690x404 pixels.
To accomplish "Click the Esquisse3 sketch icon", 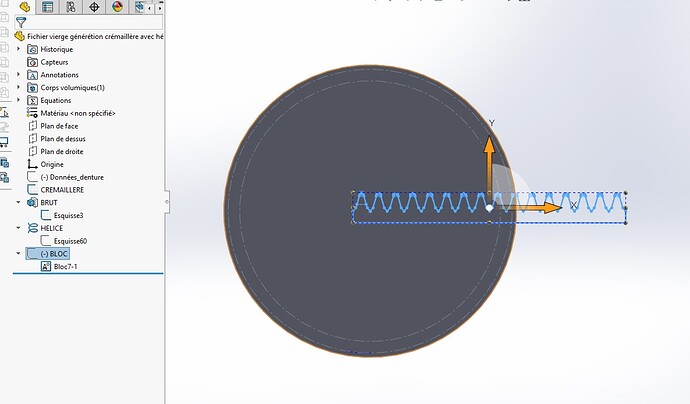I will click(46, 215).
